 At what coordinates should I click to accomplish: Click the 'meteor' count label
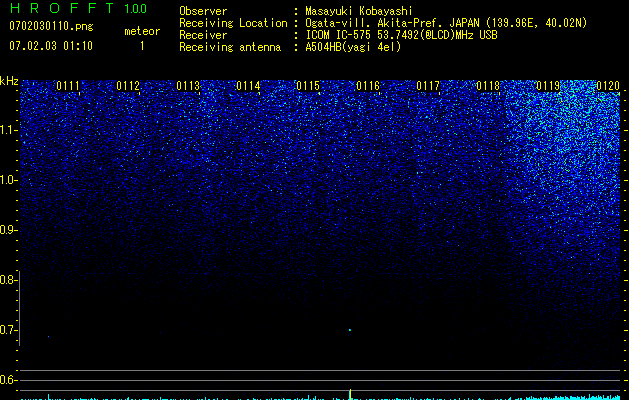point(142,31)
